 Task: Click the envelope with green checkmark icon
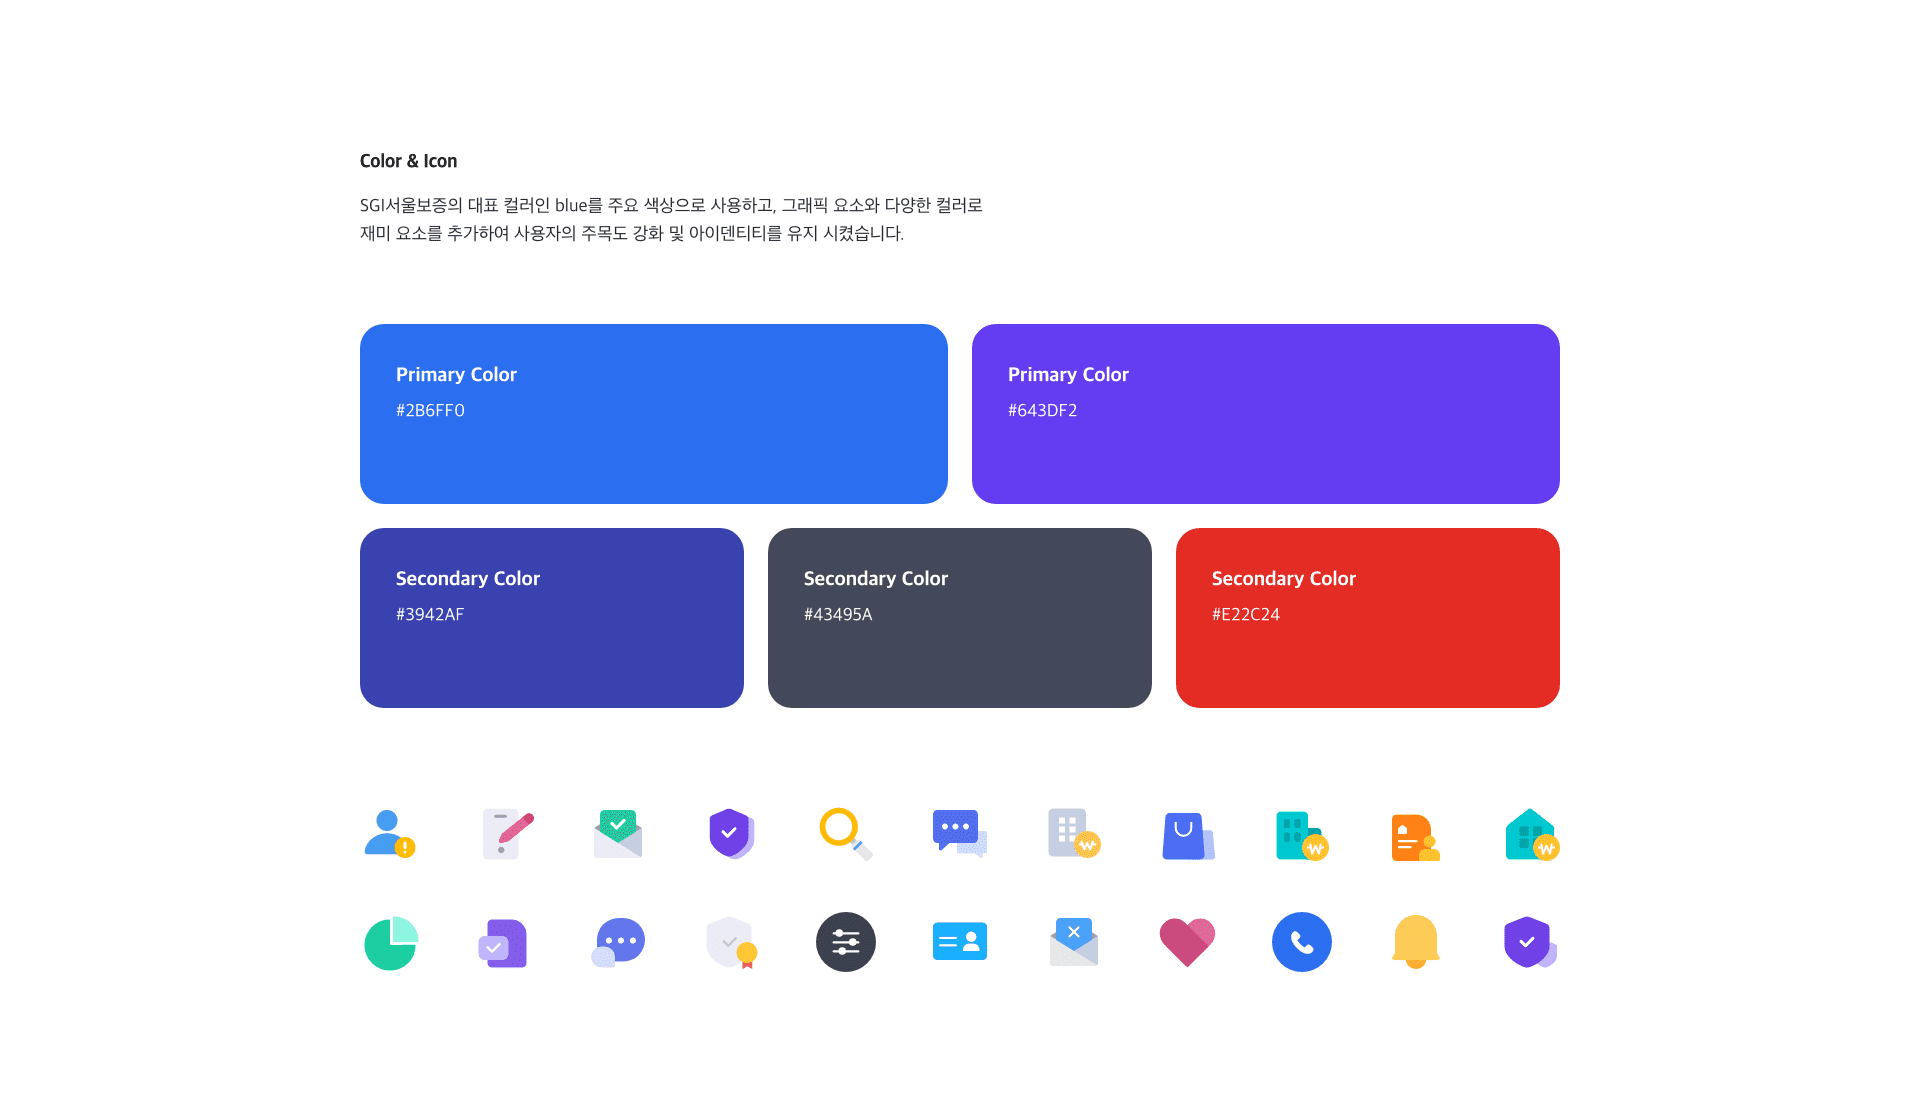point(618,834)
